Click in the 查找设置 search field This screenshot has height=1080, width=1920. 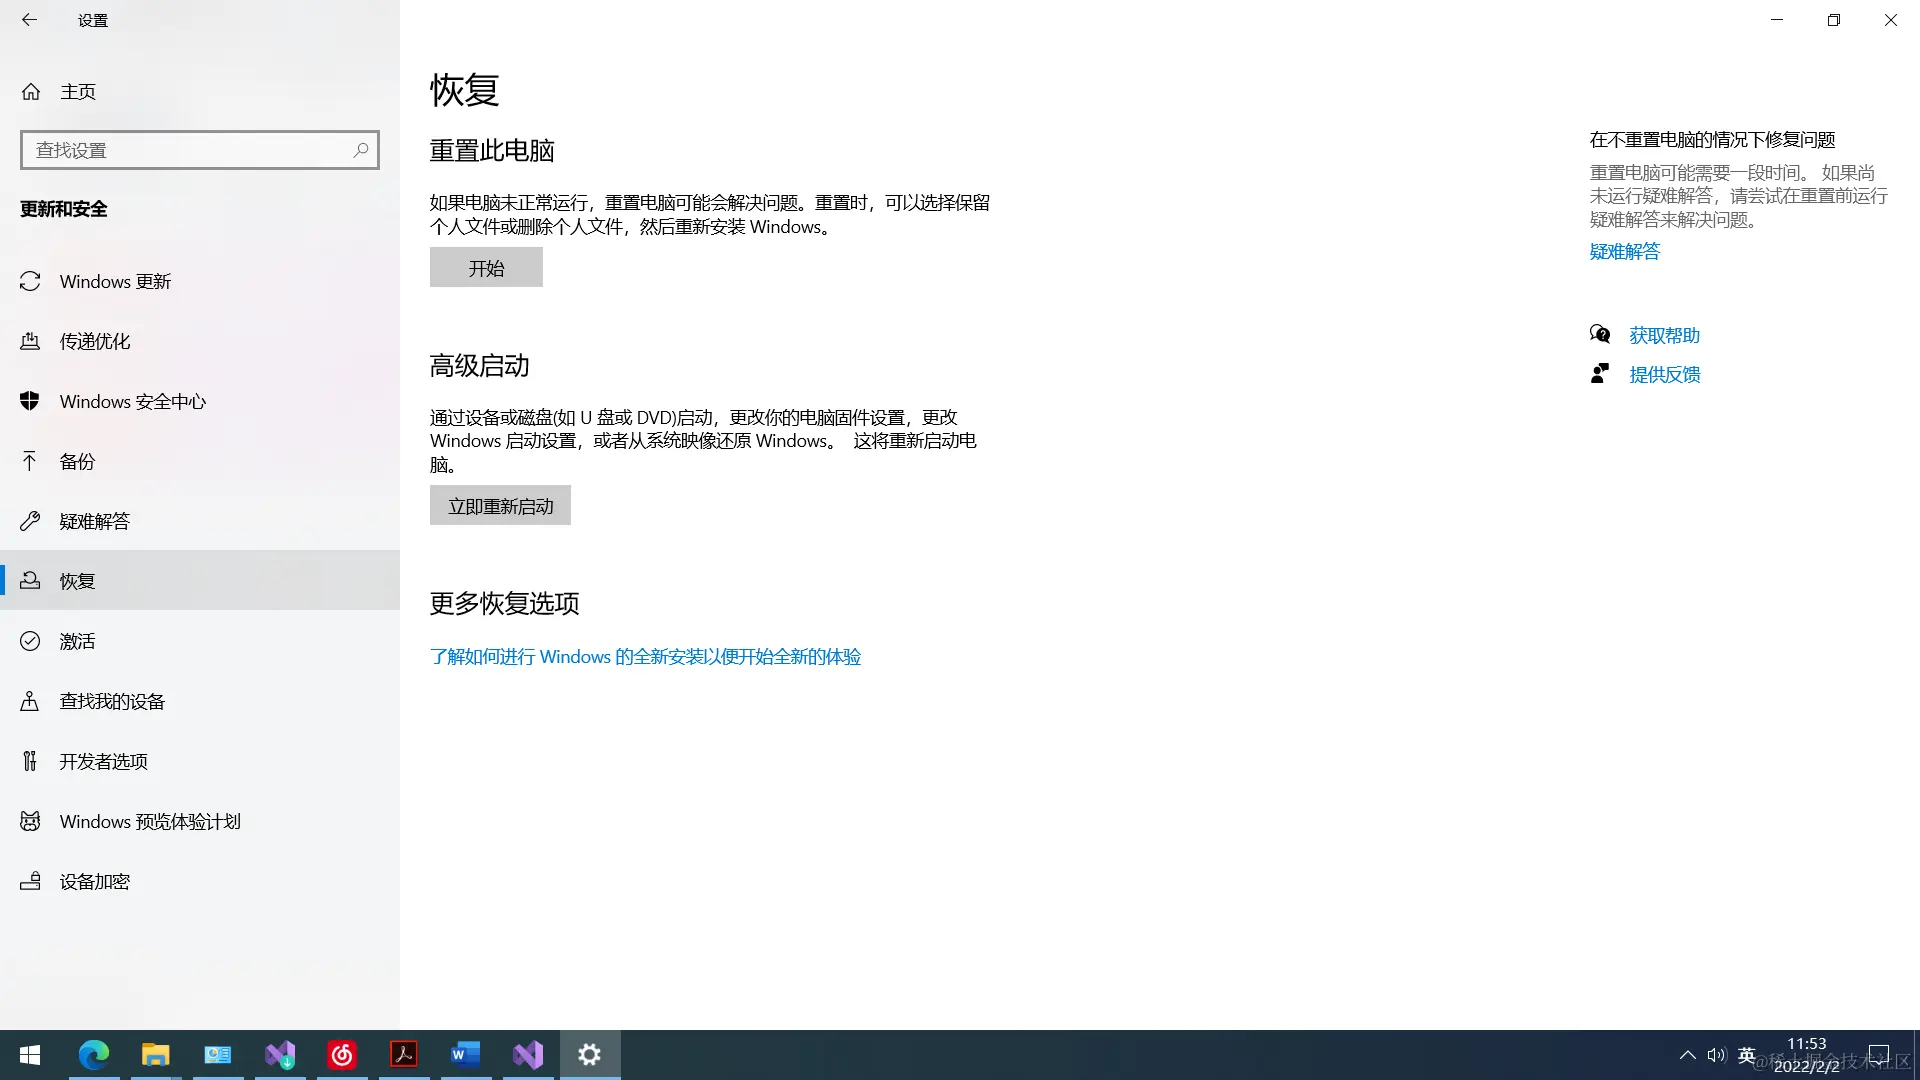185,150
